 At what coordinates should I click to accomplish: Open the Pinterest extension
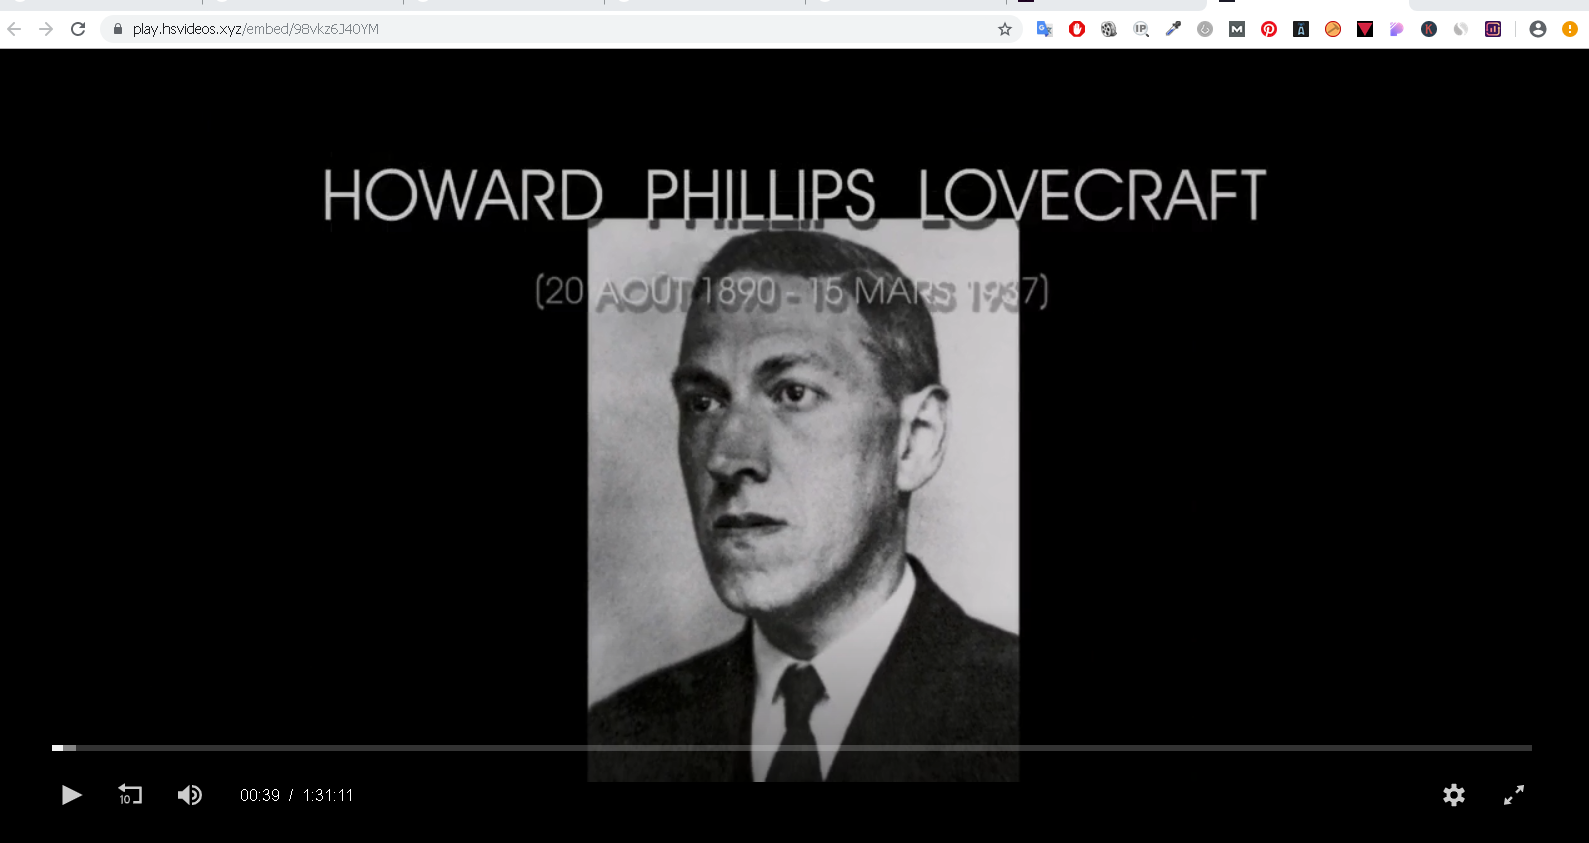pos(1269,29)
